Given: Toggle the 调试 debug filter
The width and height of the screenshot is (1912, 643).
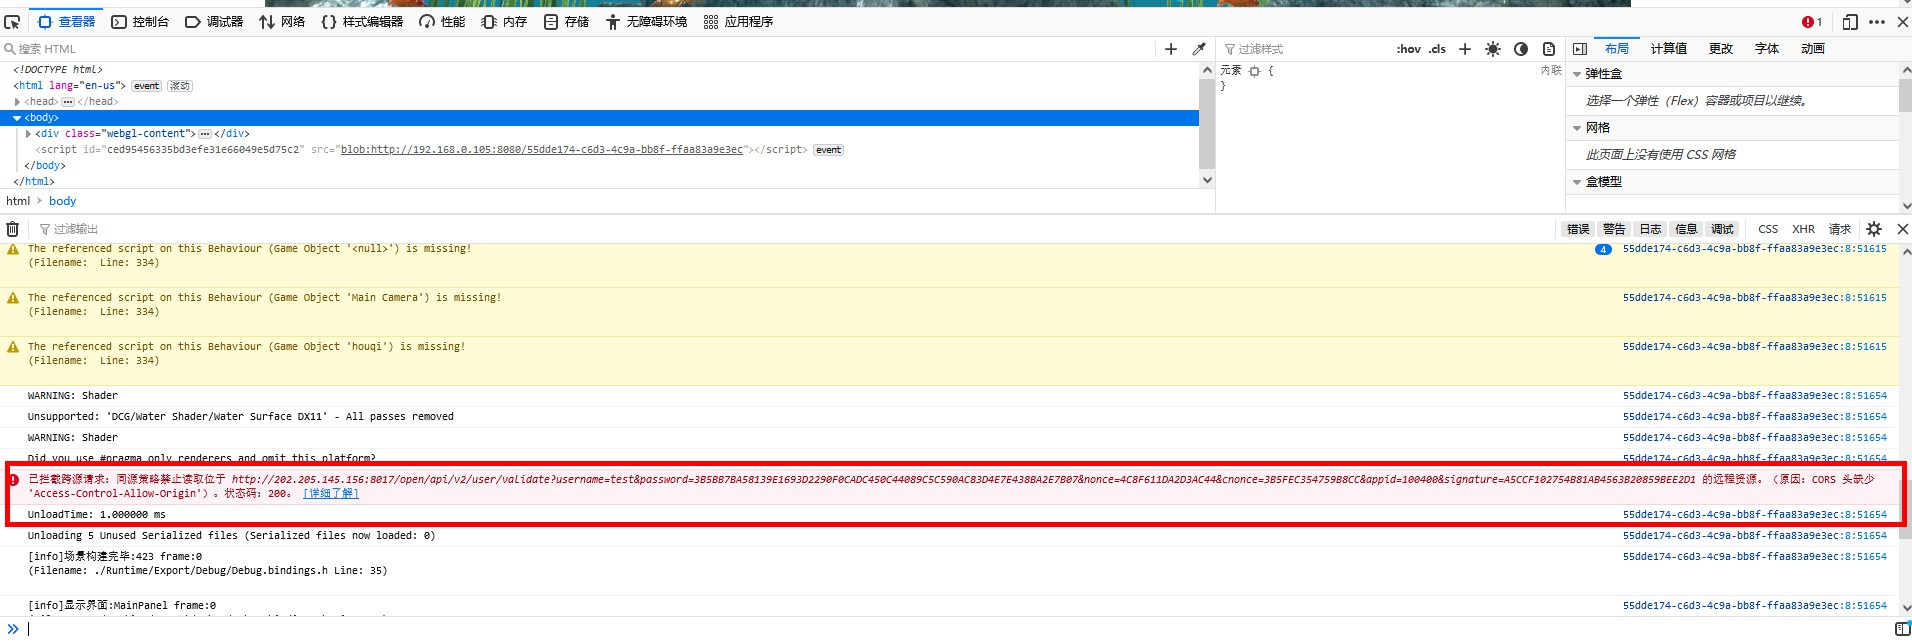Looking at the screenshot, I should [1722, 229].
